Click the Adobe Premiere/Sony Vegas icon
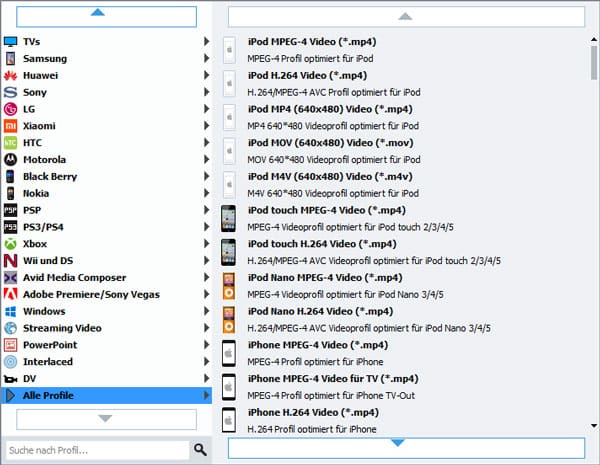The image size is (600, 465). (10, 294)
